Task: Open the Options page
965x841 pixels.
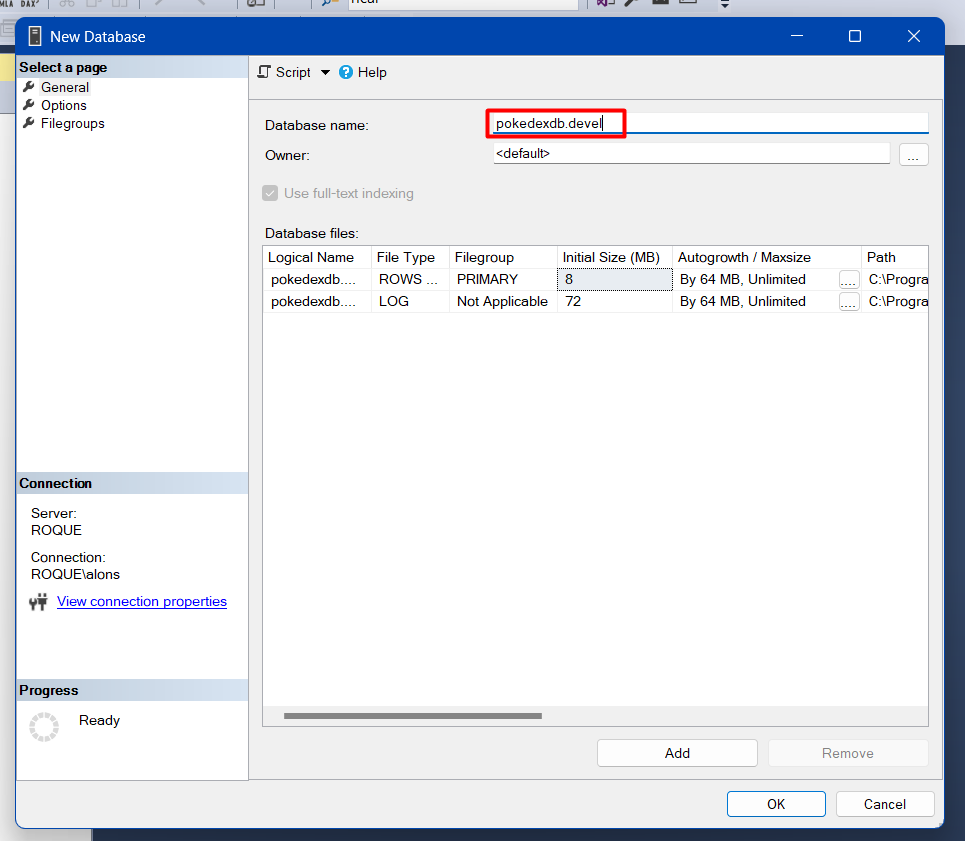Action: 63,105
